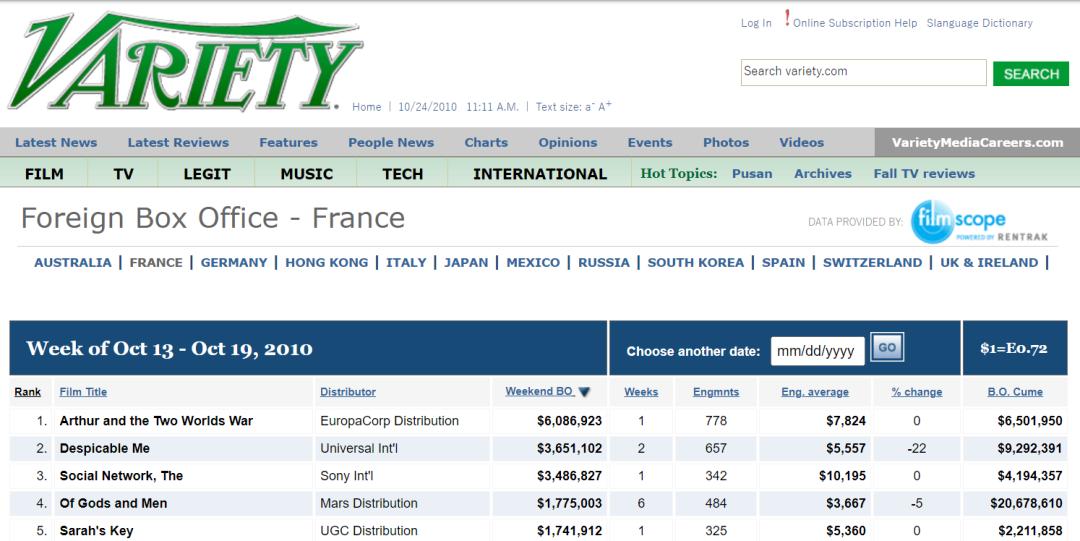The image size is (1080, 541).
Task: Select the FILM section tab
Action: point(44,174)
